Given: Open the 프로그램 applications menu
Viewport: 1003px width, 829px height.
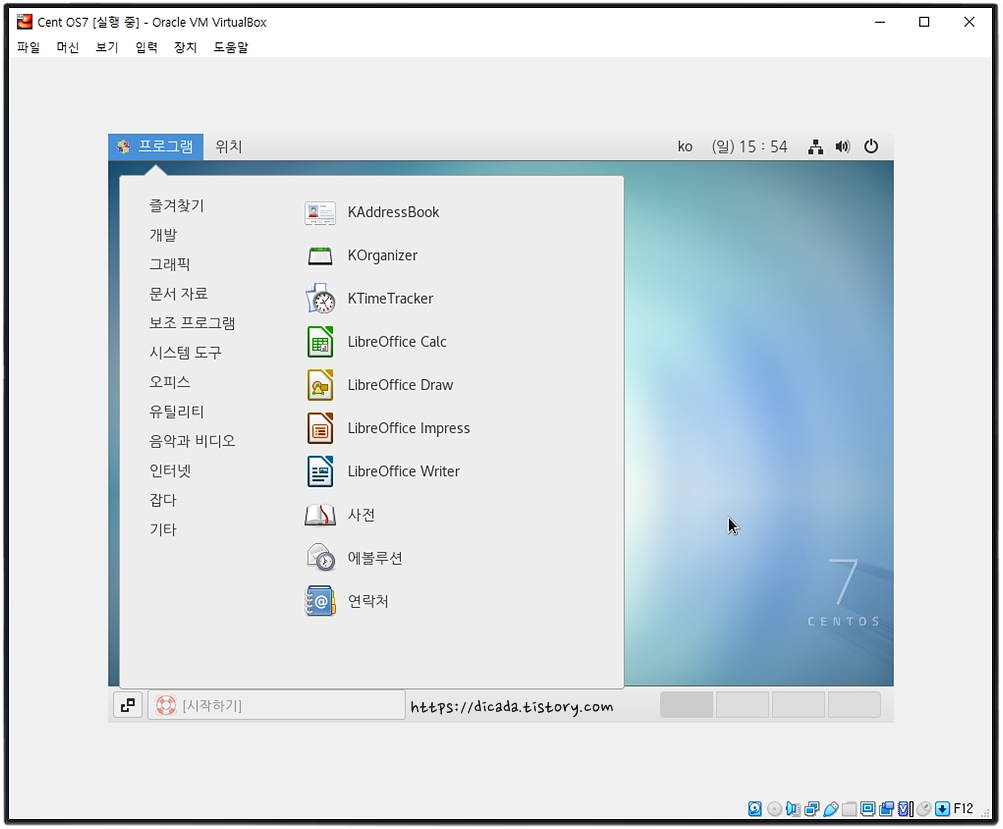Looking at the screenshot, I should tap(156, 147).
